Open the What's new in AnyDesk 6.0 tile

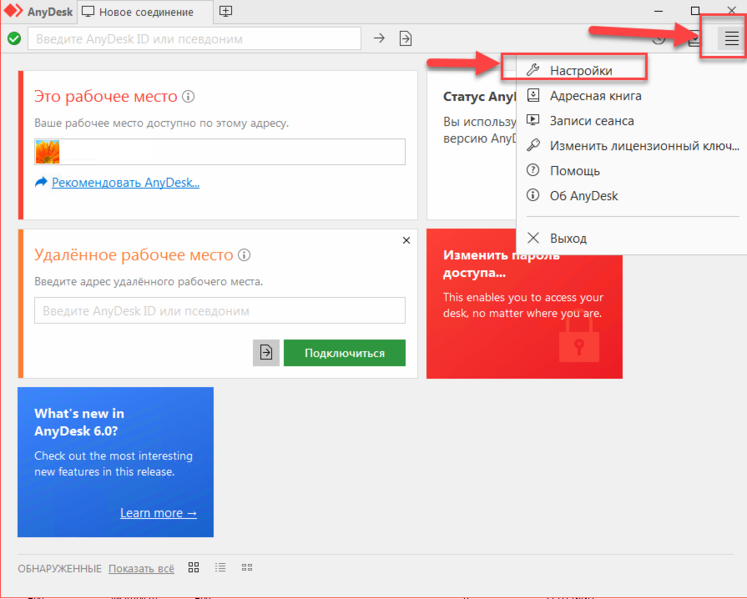pos(115,462)
